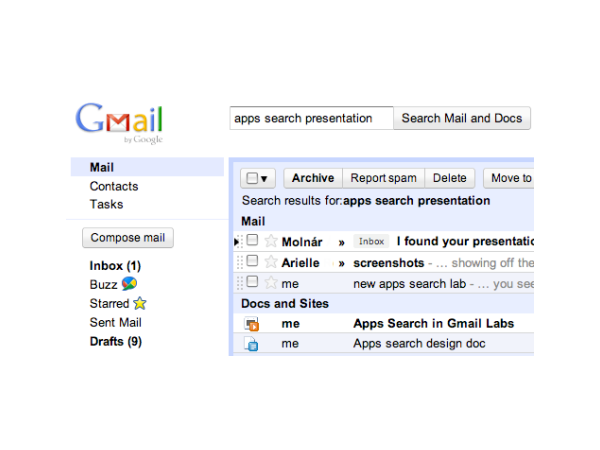Click the sender name Molnár

pos(302,242)
